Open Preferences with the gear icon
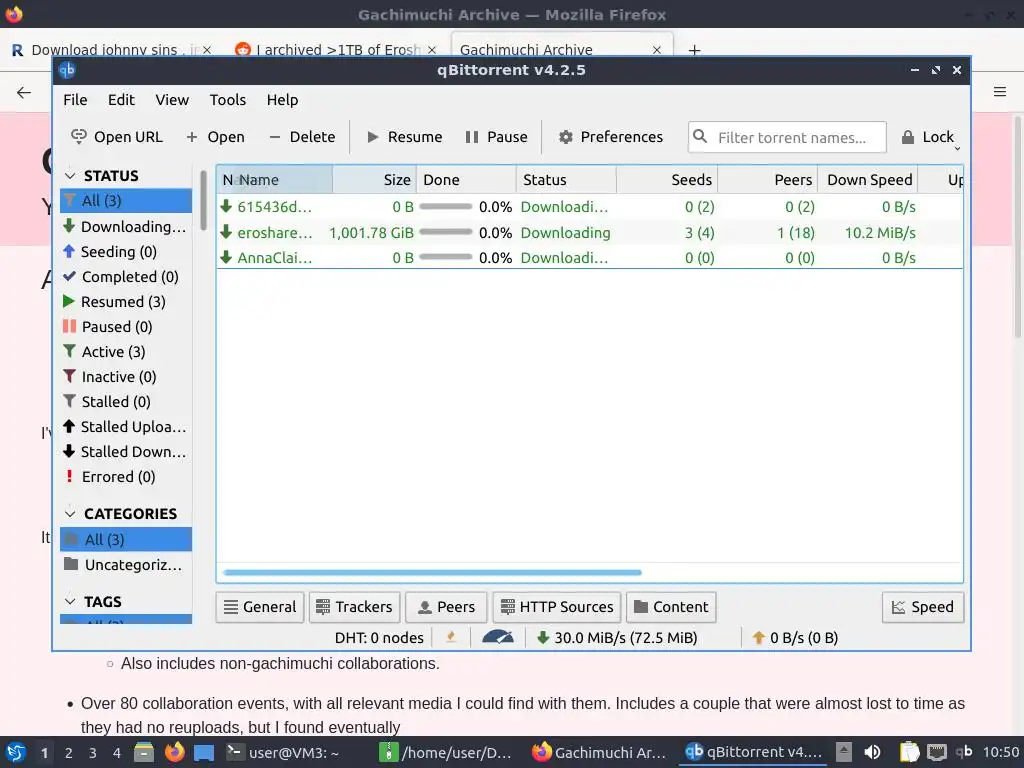The height and width of the screenshot is (768, 1024). pos(611,137)
